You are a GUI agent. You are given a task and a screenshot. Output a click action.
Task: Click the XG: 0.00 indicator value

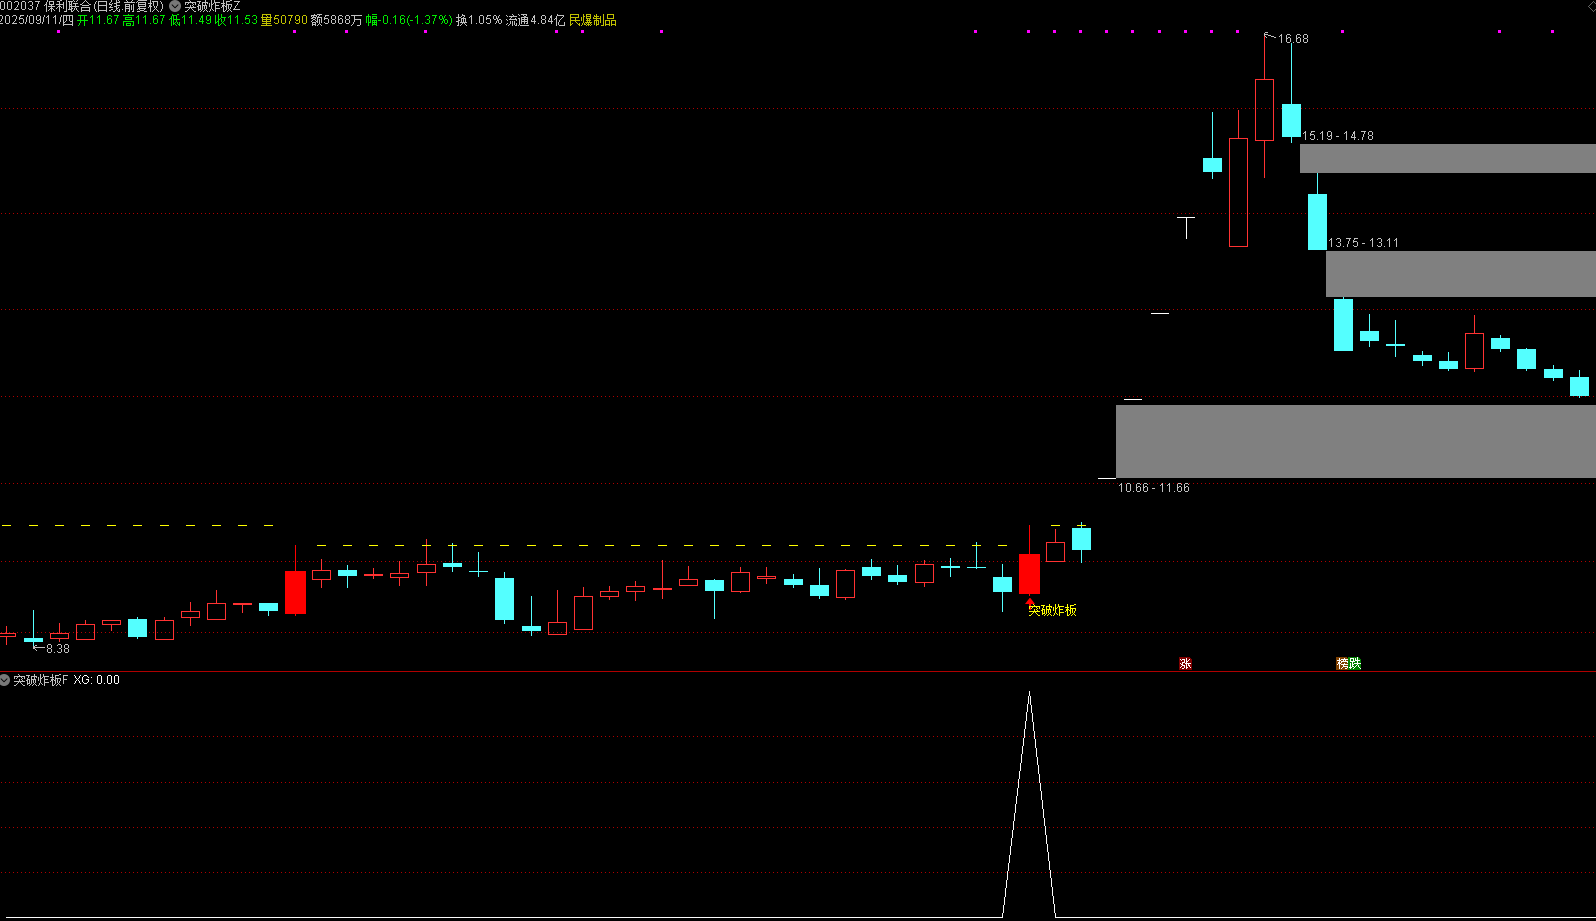click(x=96, y=680)
